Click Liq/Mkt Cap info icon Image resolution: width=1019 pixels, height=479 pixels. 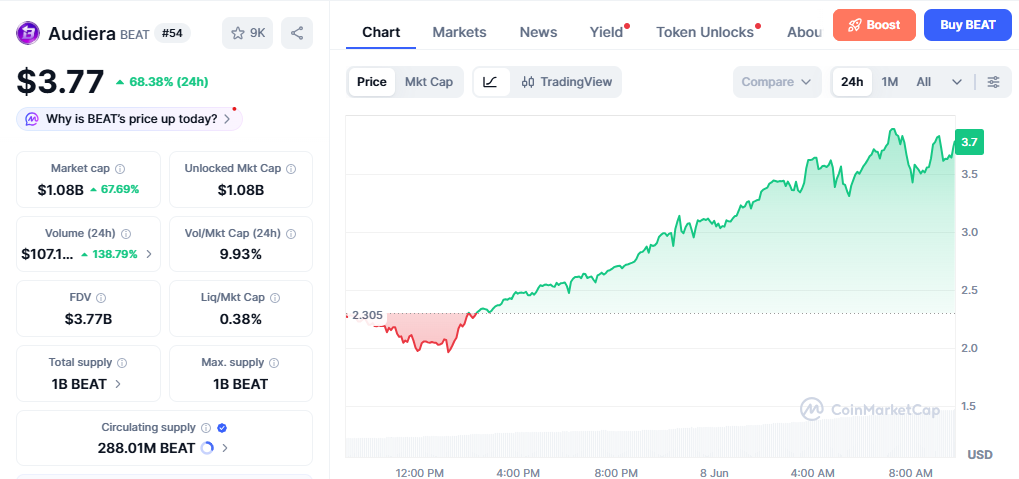275,298
